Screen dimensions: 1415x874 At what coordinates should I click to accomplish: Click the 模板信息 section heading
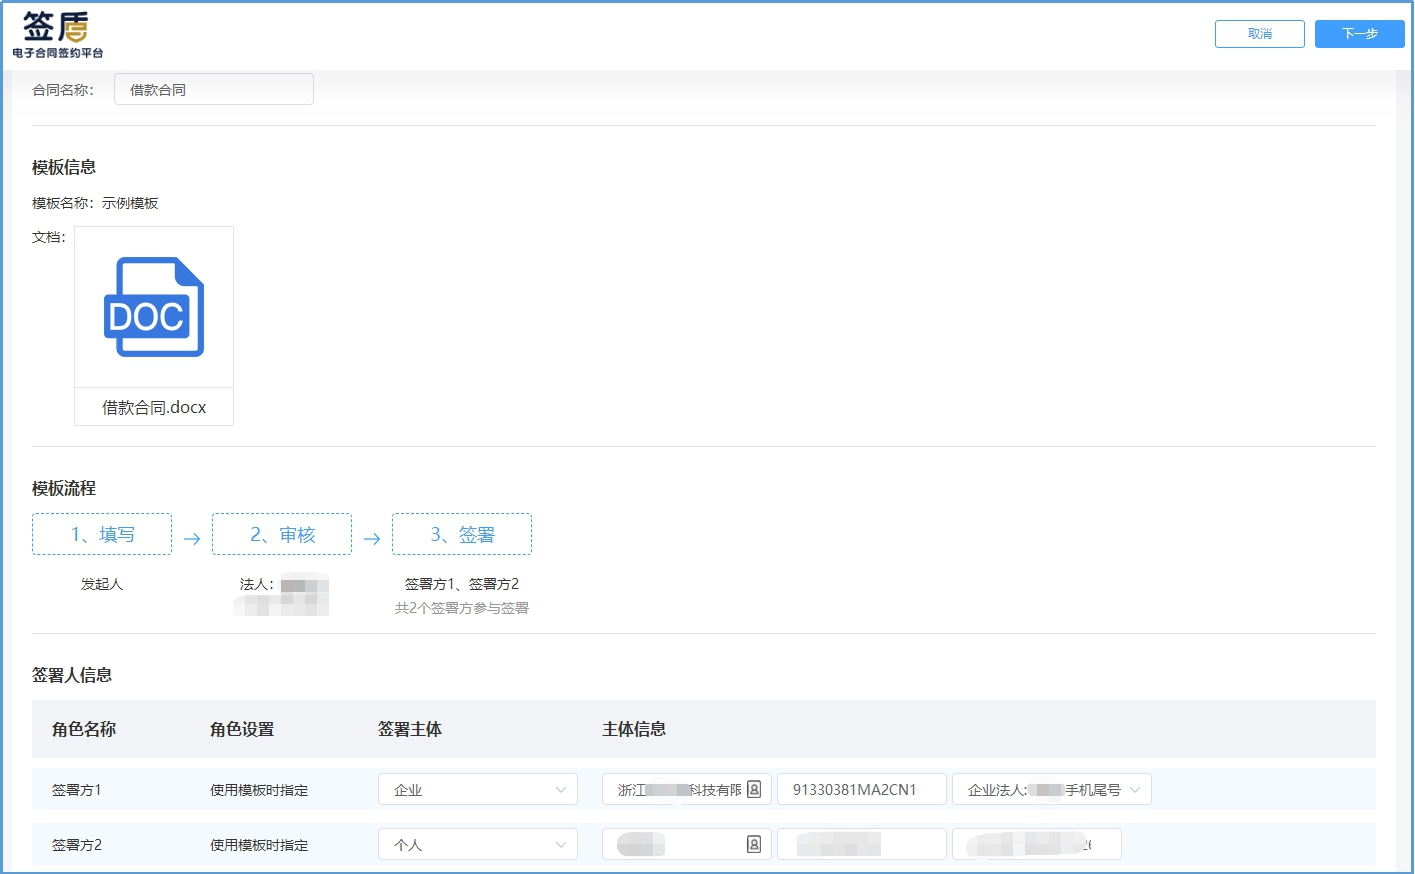coord(64,167)
